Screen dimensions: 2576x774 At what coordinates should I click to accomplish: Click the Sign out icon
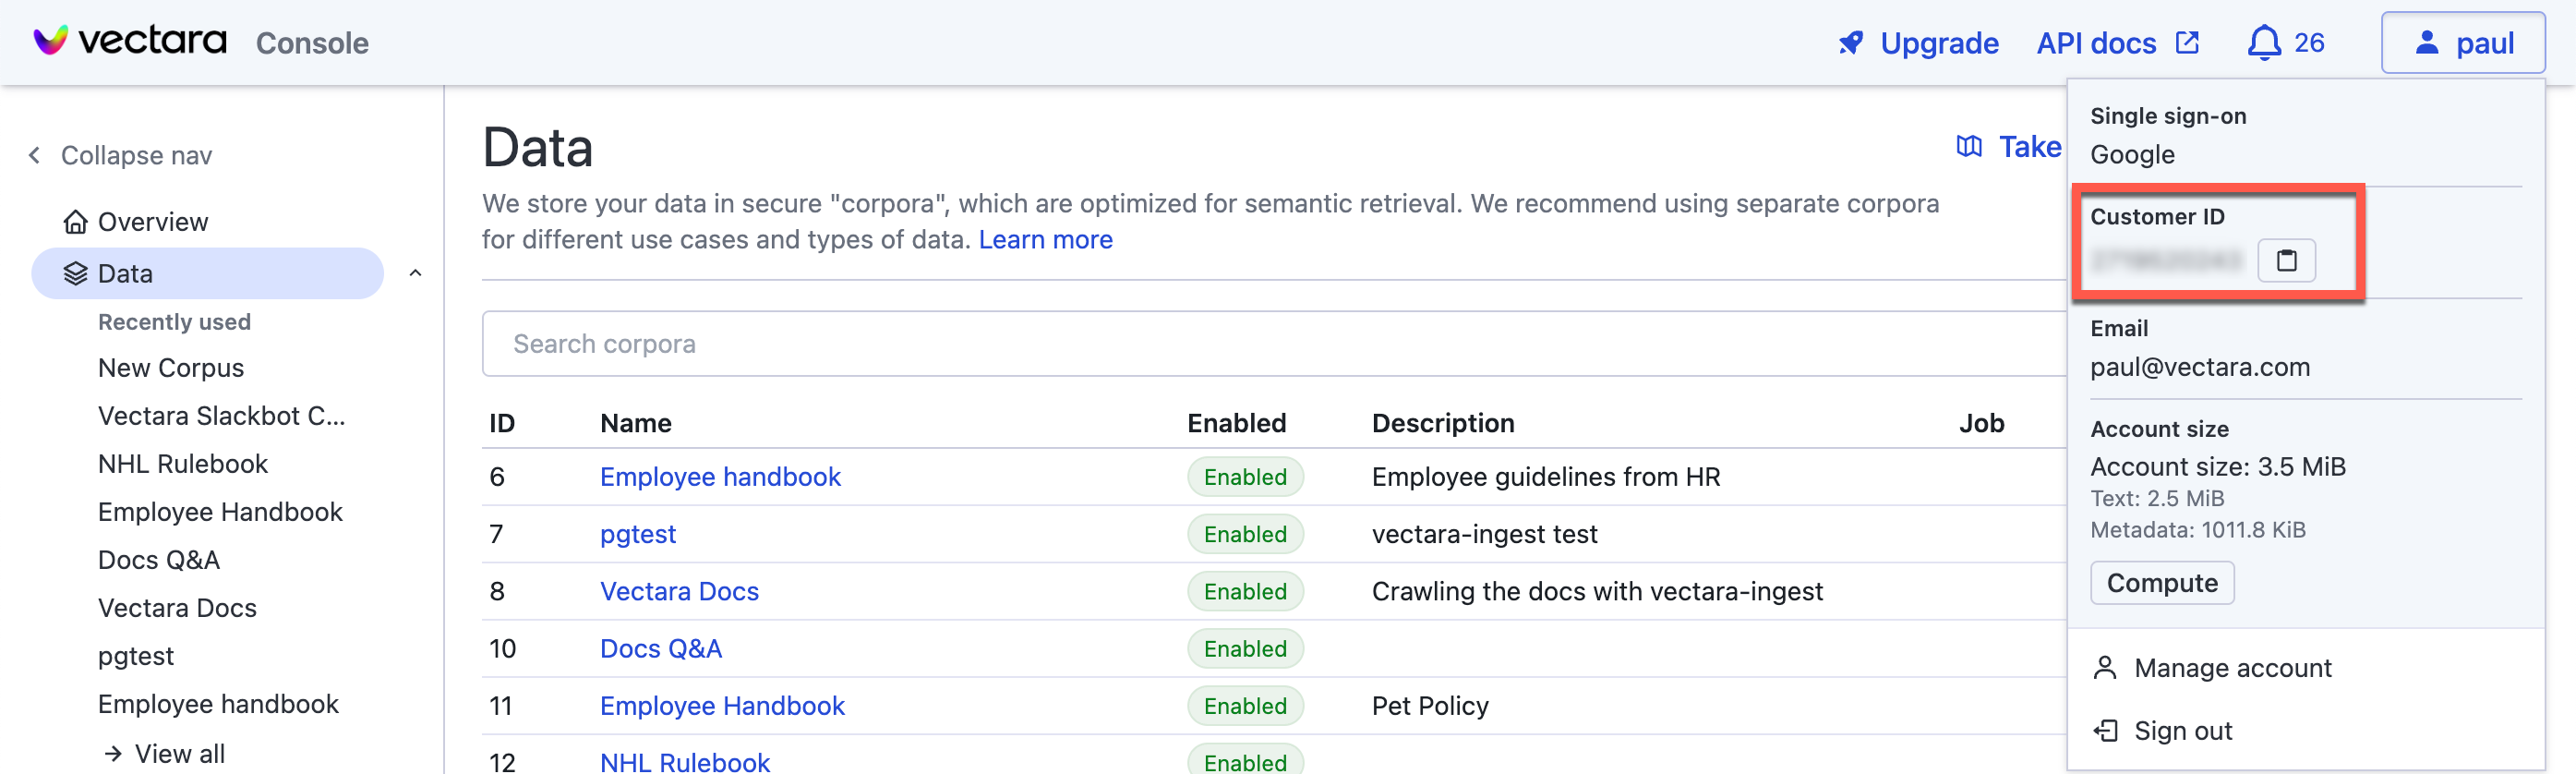(x=2105, y=731)
